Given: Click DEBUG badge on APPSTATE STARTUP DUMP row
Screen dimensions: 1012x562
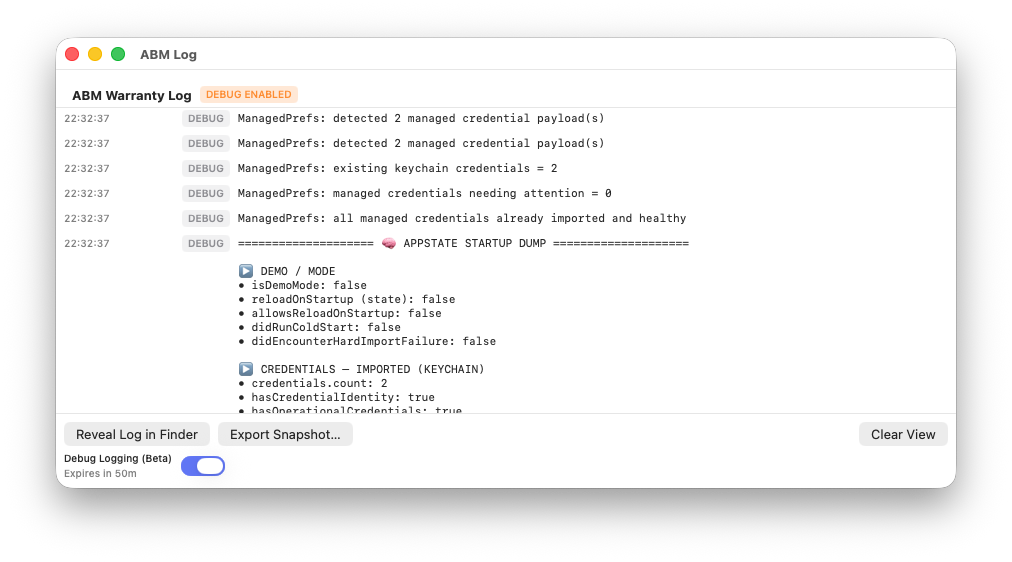Looking at the screenshot, I should pos(206,243).
